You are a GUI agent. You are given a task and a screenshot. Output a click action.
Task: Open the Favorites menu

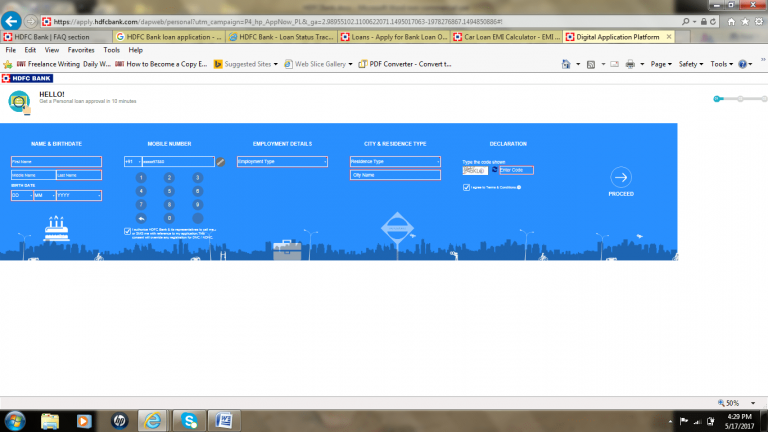click(x=81, y=49)
